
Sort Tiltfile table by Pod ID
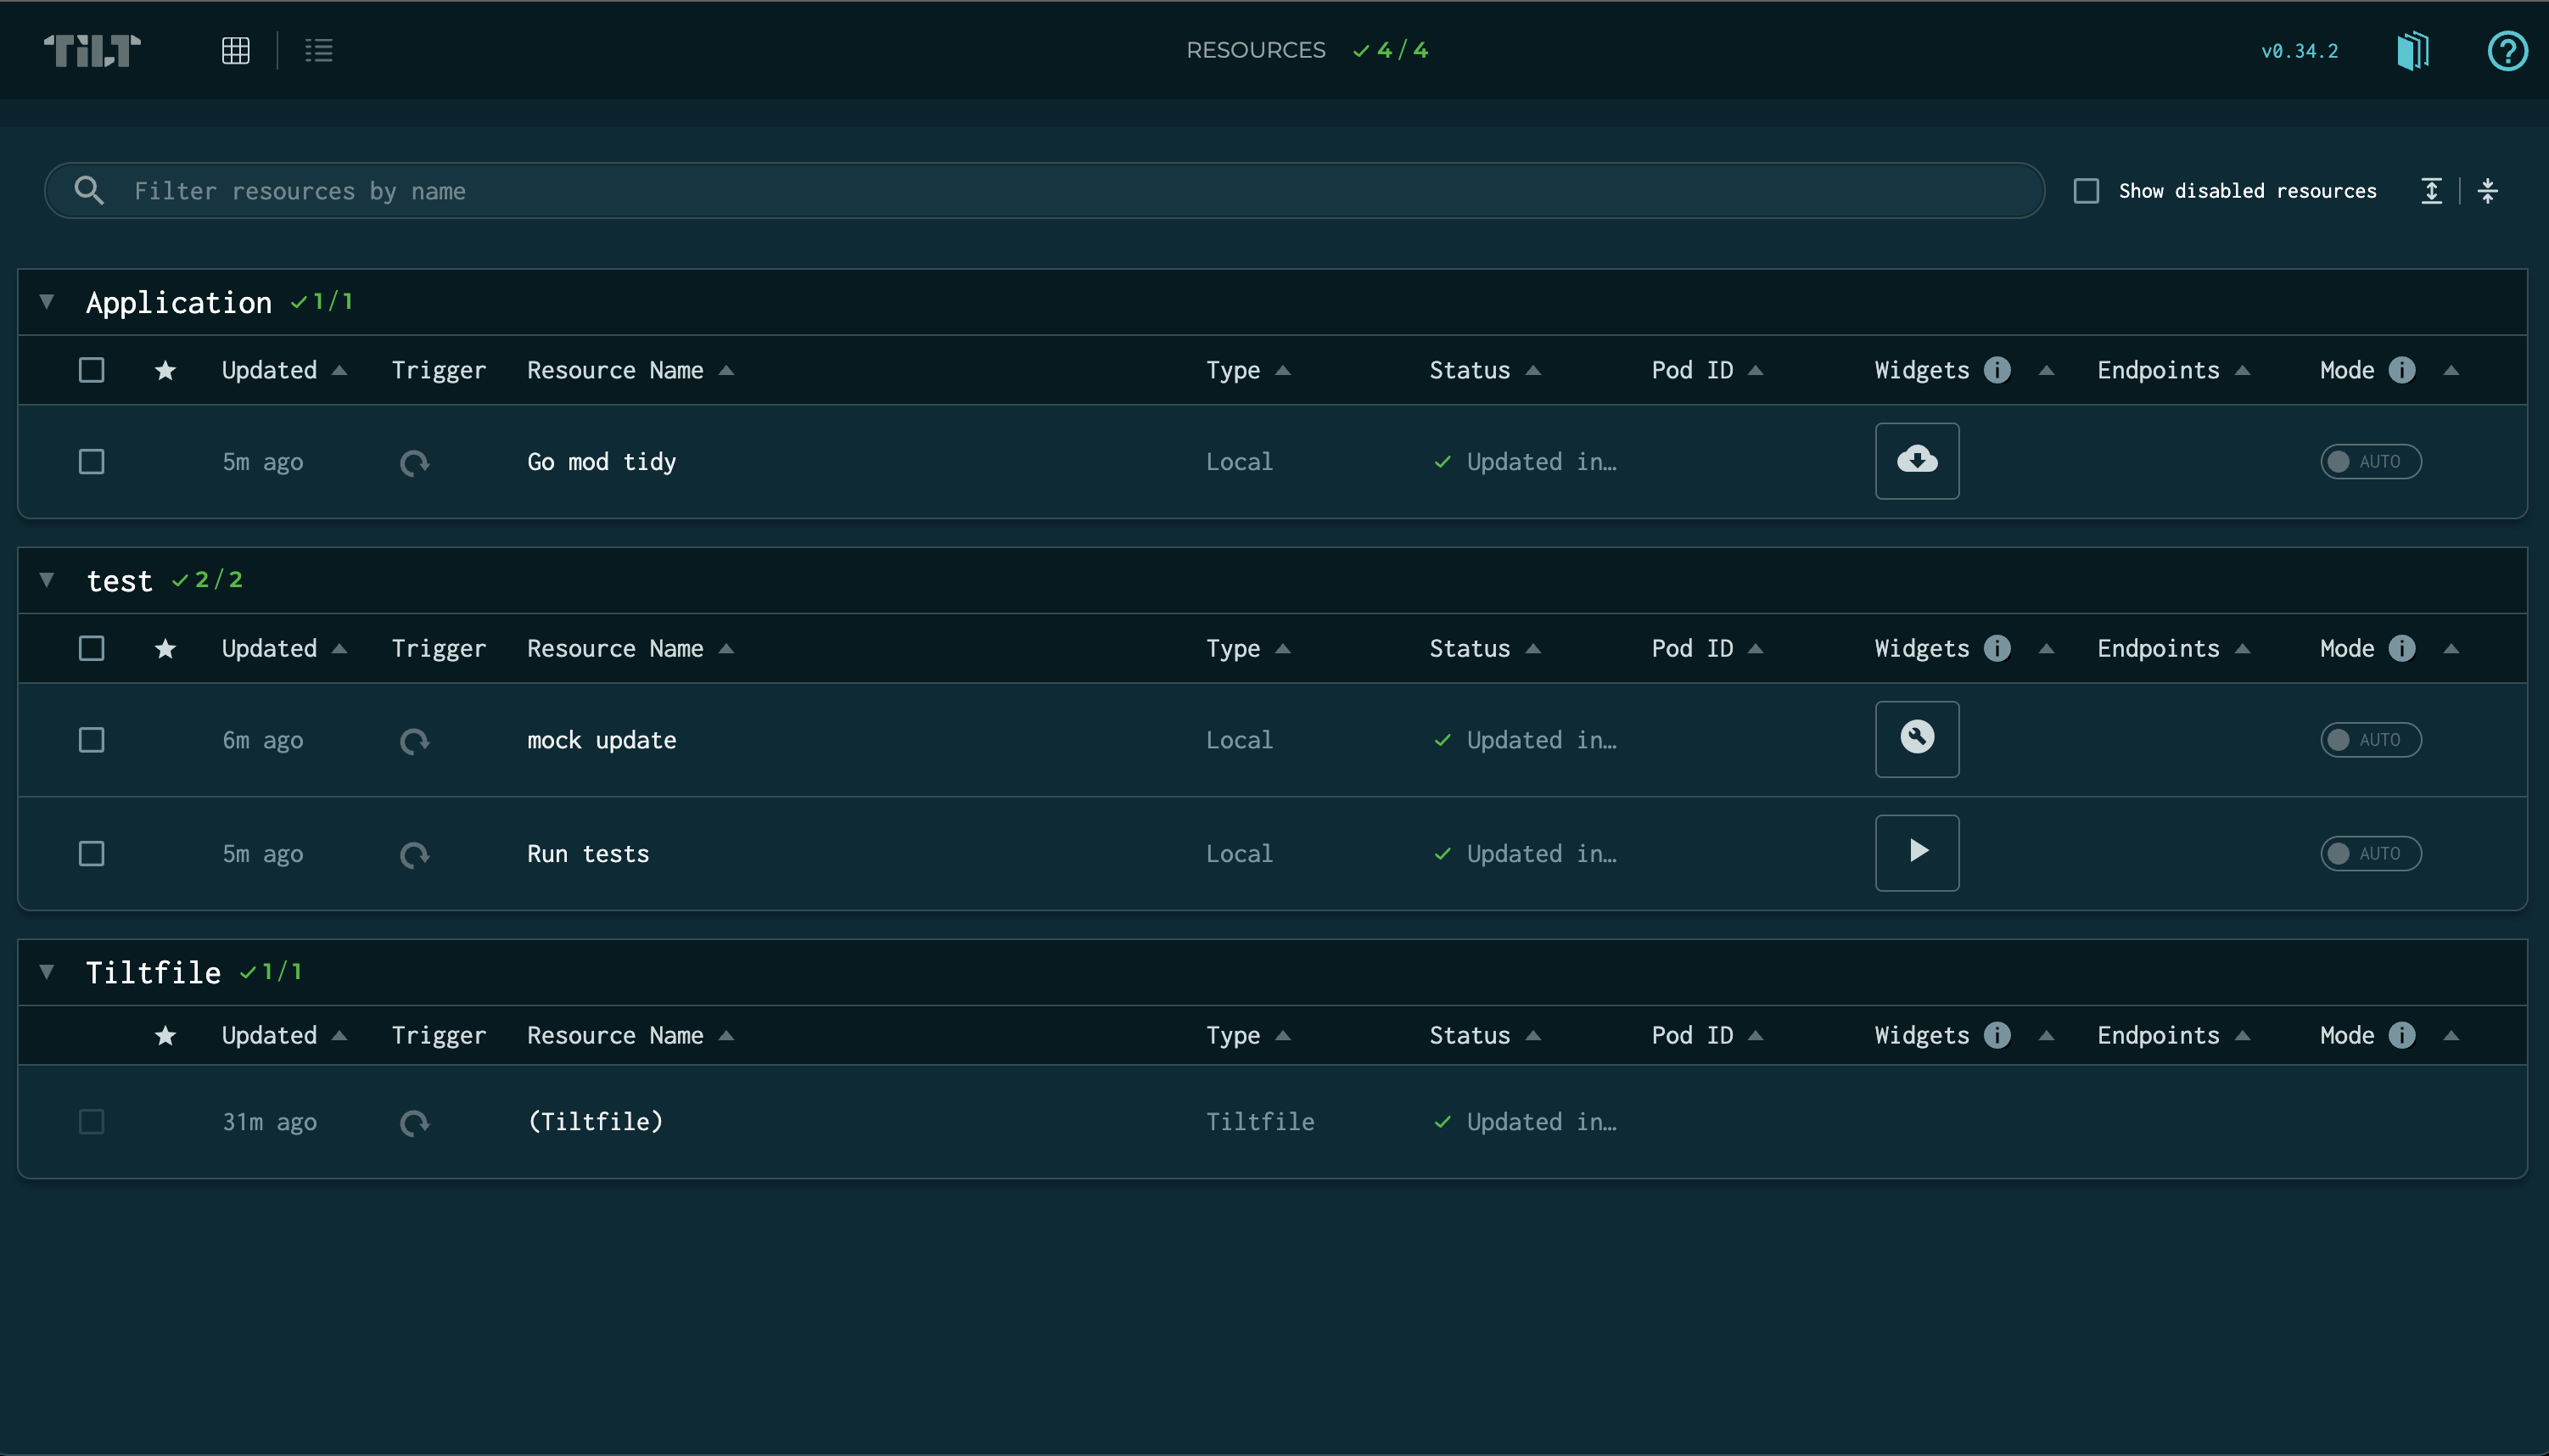1707,1035
